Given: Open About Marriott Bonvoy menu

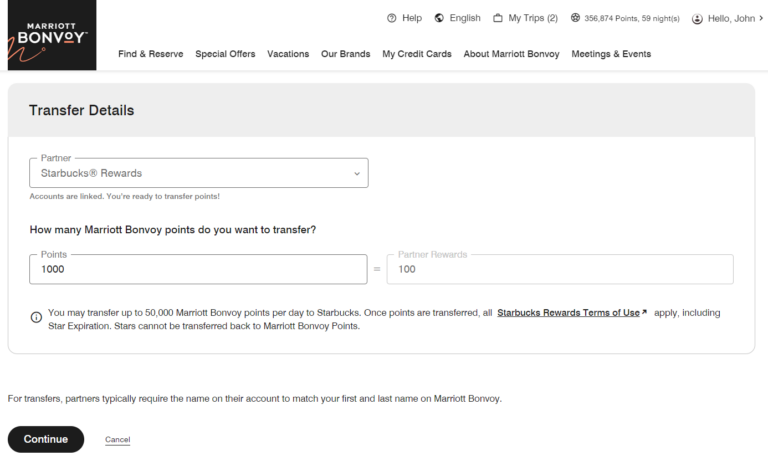Looking at the screenshot, I should pos(511,54).
